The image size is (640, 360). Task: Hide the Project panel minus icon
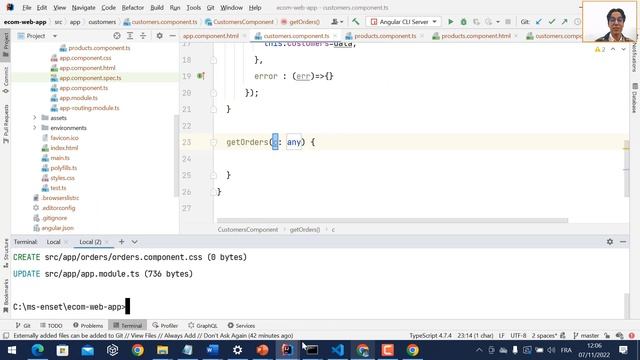(x=172, y=36)
